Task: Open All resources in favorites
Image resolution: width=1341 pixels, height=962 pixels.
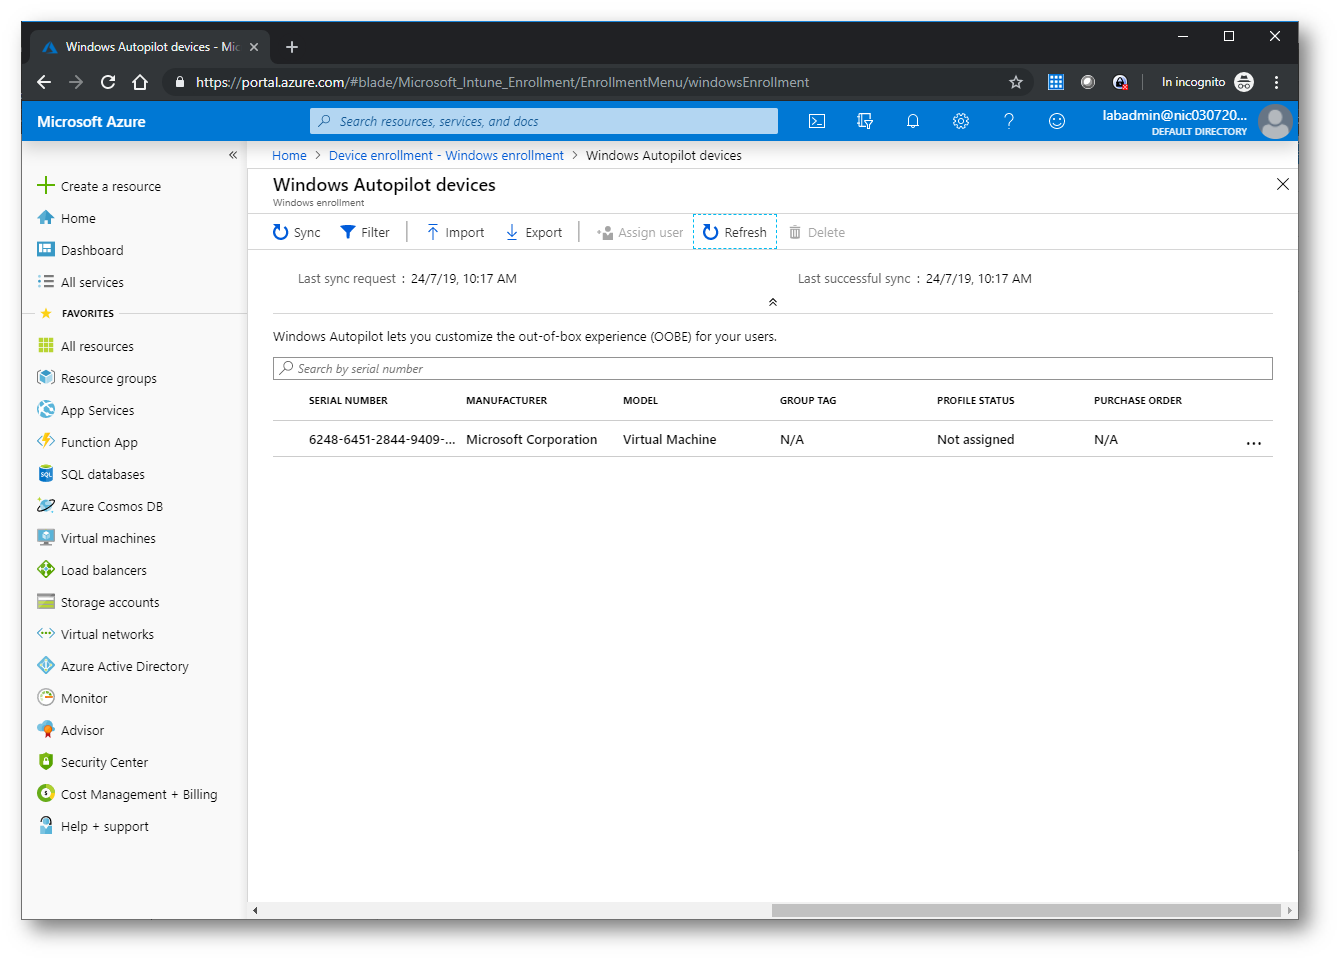Action: point(97,346)
